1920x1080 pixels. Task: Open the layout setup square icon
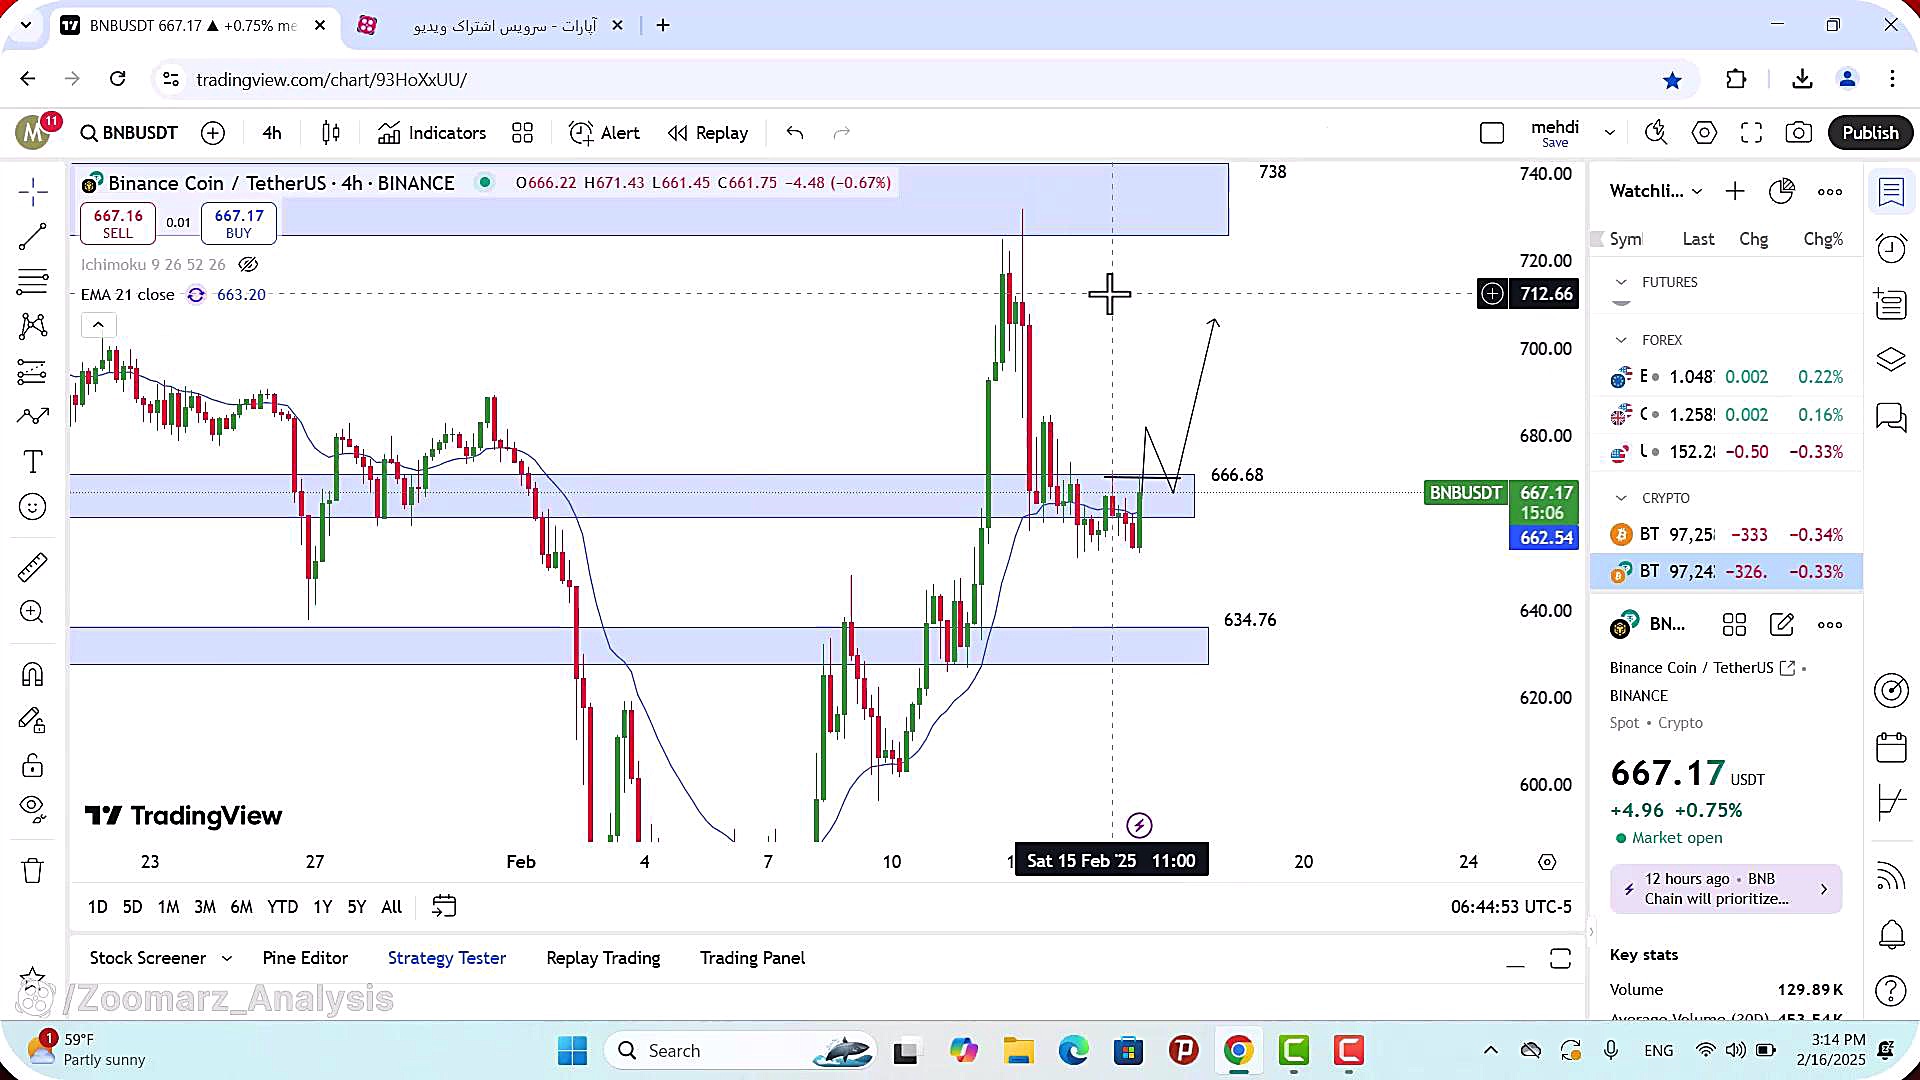pos(1492,133)
